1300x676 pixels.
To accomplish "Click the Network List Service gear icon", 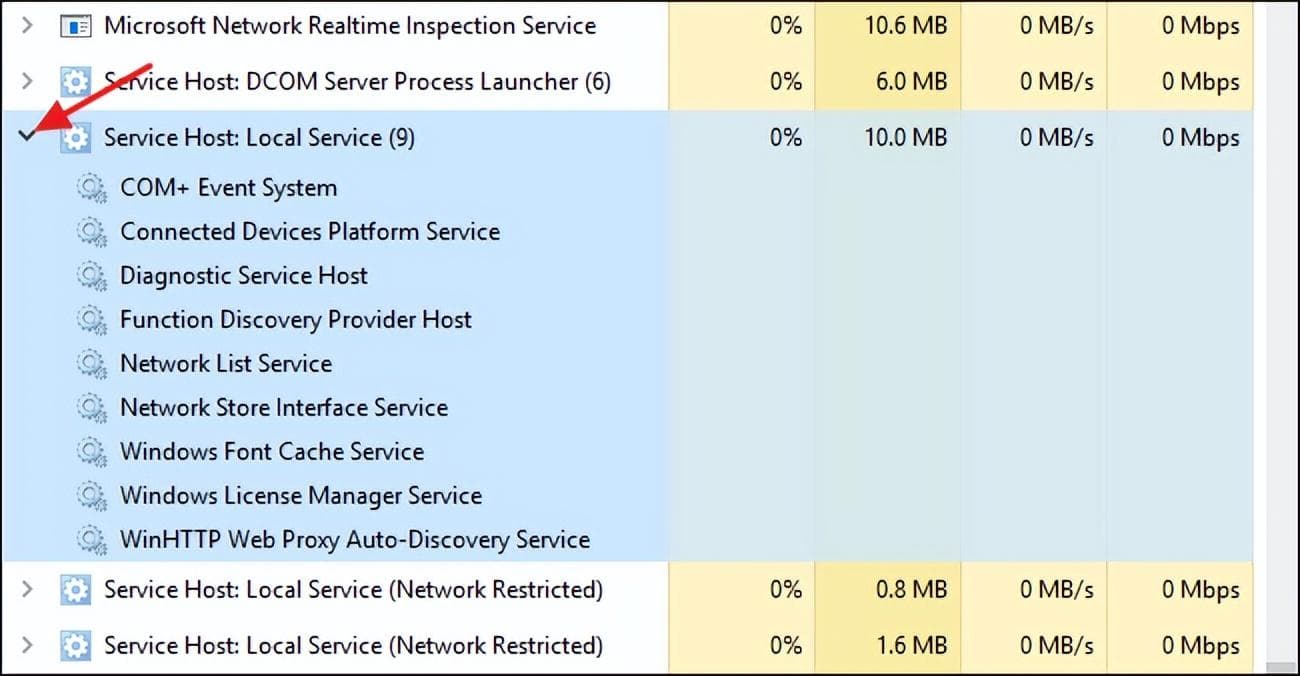I will click(92, 364).
